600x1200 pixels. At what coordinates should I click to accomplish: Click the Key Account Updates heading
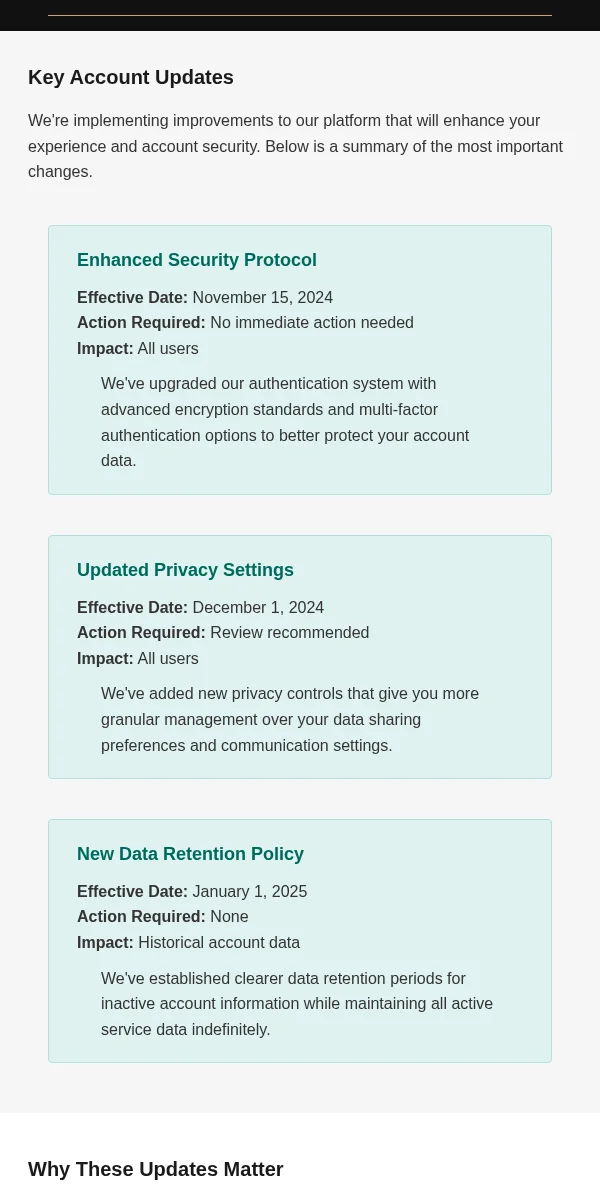point(131,77)
